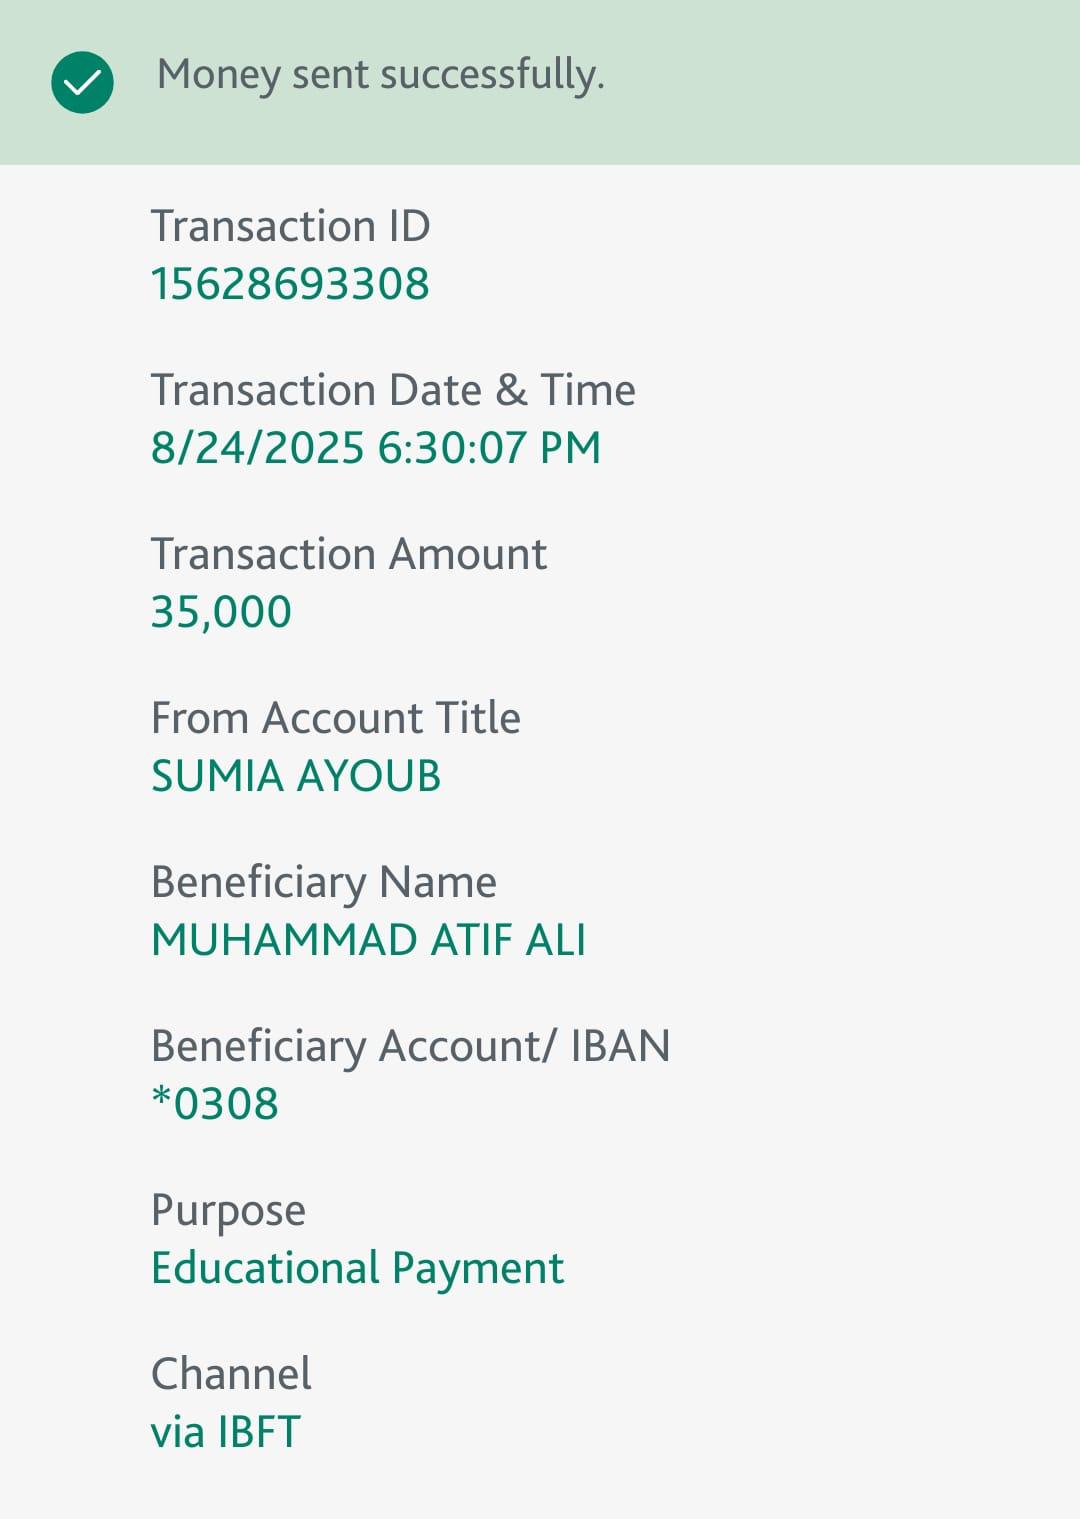Tap beneficiary MUHAMMAD ATIF ALI
The width and height of the screenshot is (1080, 1519).
pyautogui.click(x=368, y=940)
